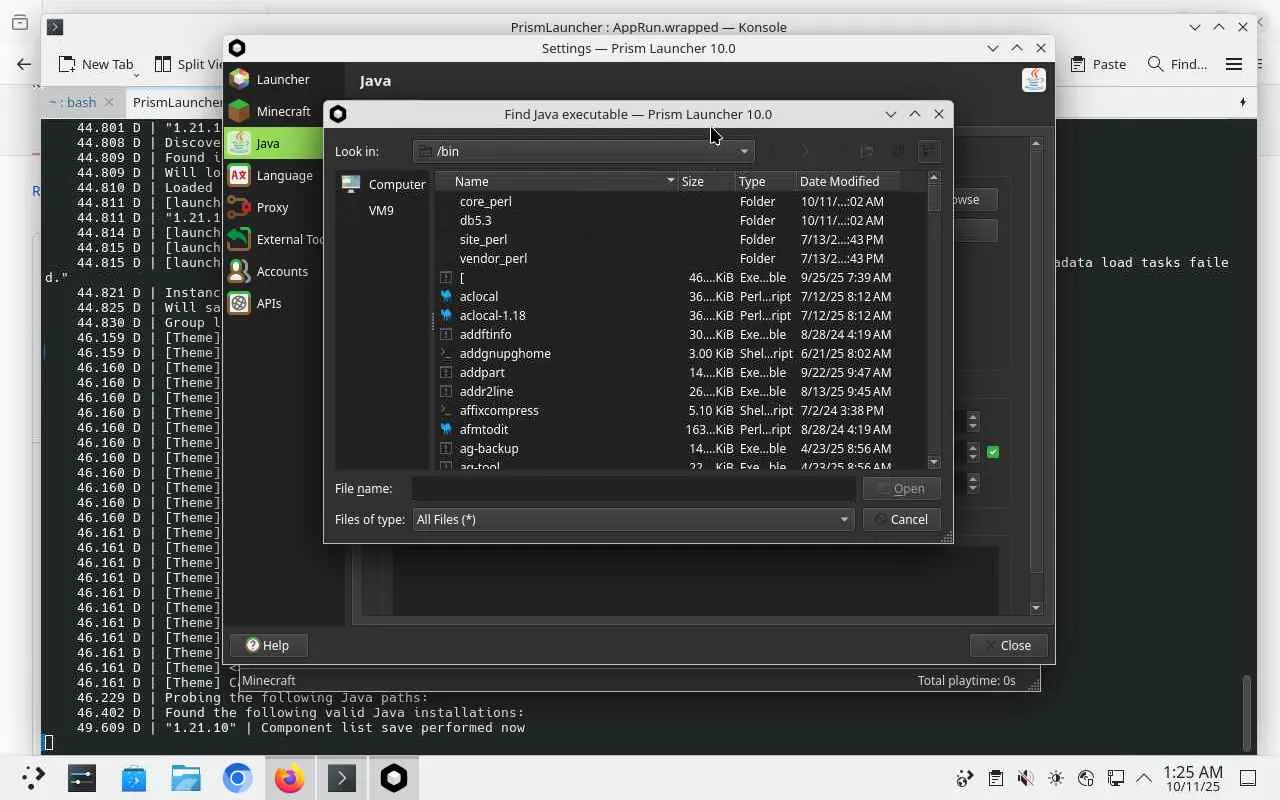The image size is (1280, 800).
Task: Switch to Konsole from the taskbar
Action: point(342,778)
